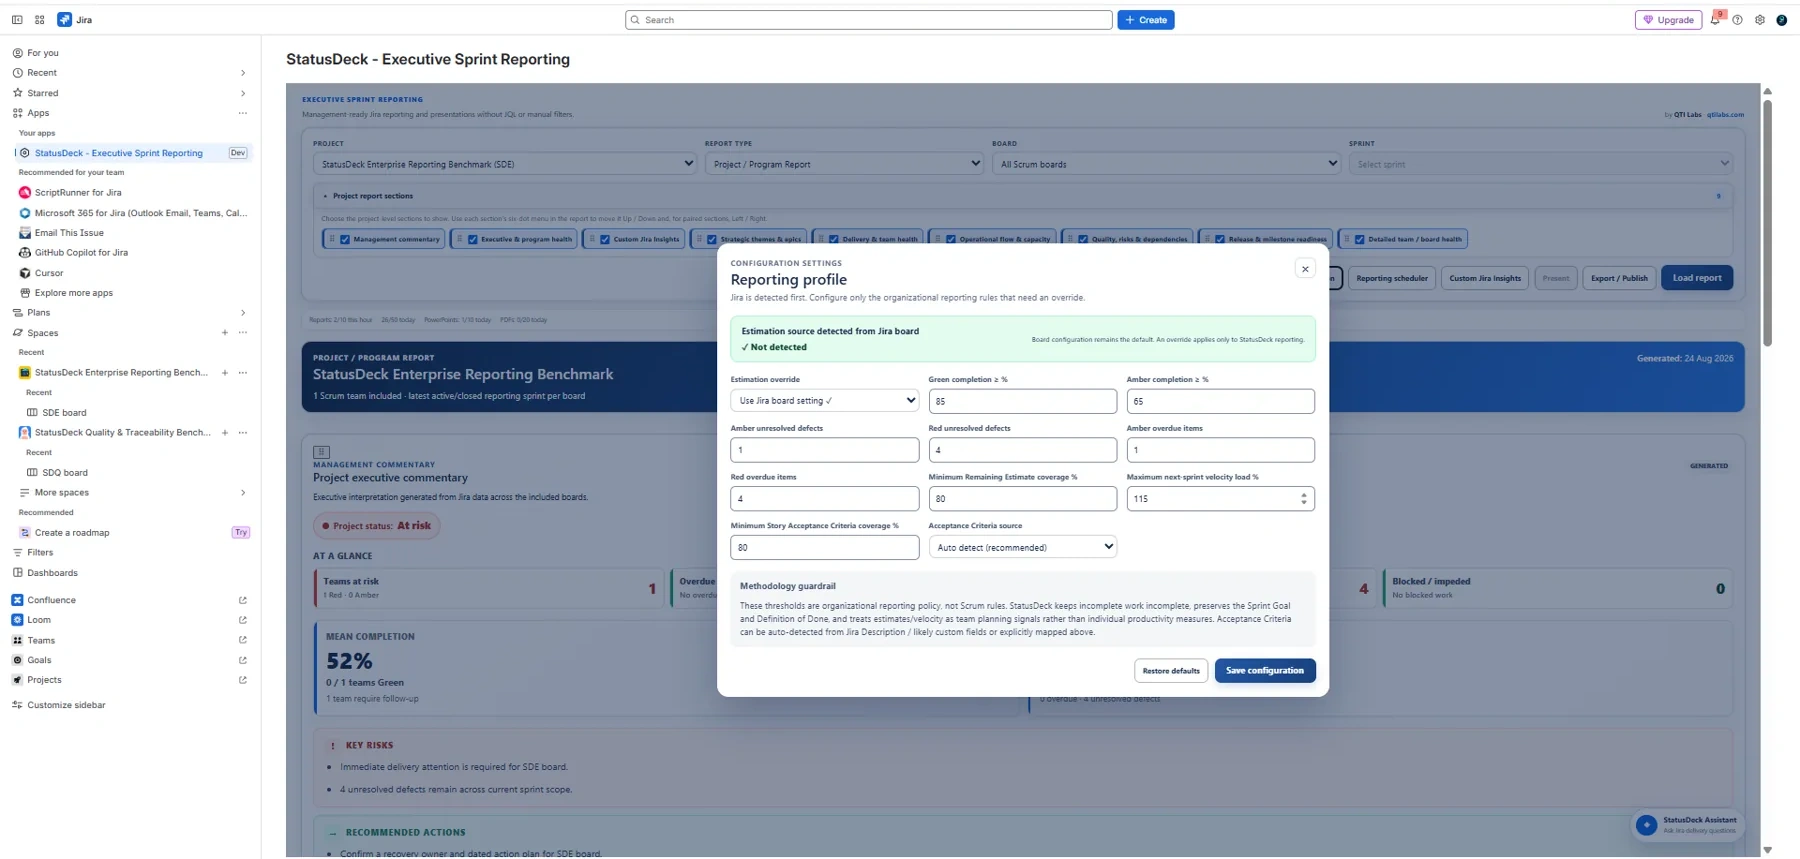This screenshot has height=859, width=1800.
Task: Open the notifications bell
Action: [x=1715, y=20]
